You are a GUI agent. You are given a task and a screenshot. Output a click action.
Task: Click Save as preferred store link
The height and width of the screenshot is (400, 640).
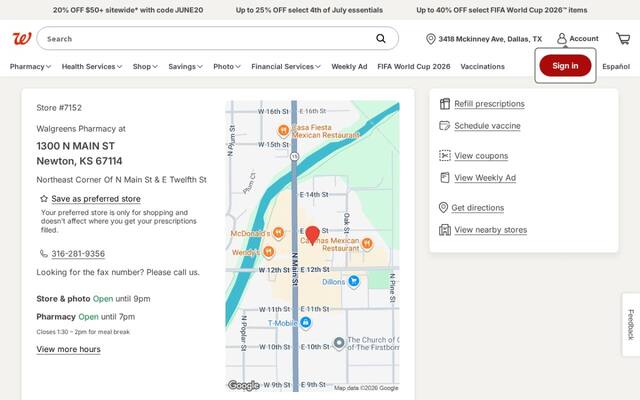coord(96,199)
